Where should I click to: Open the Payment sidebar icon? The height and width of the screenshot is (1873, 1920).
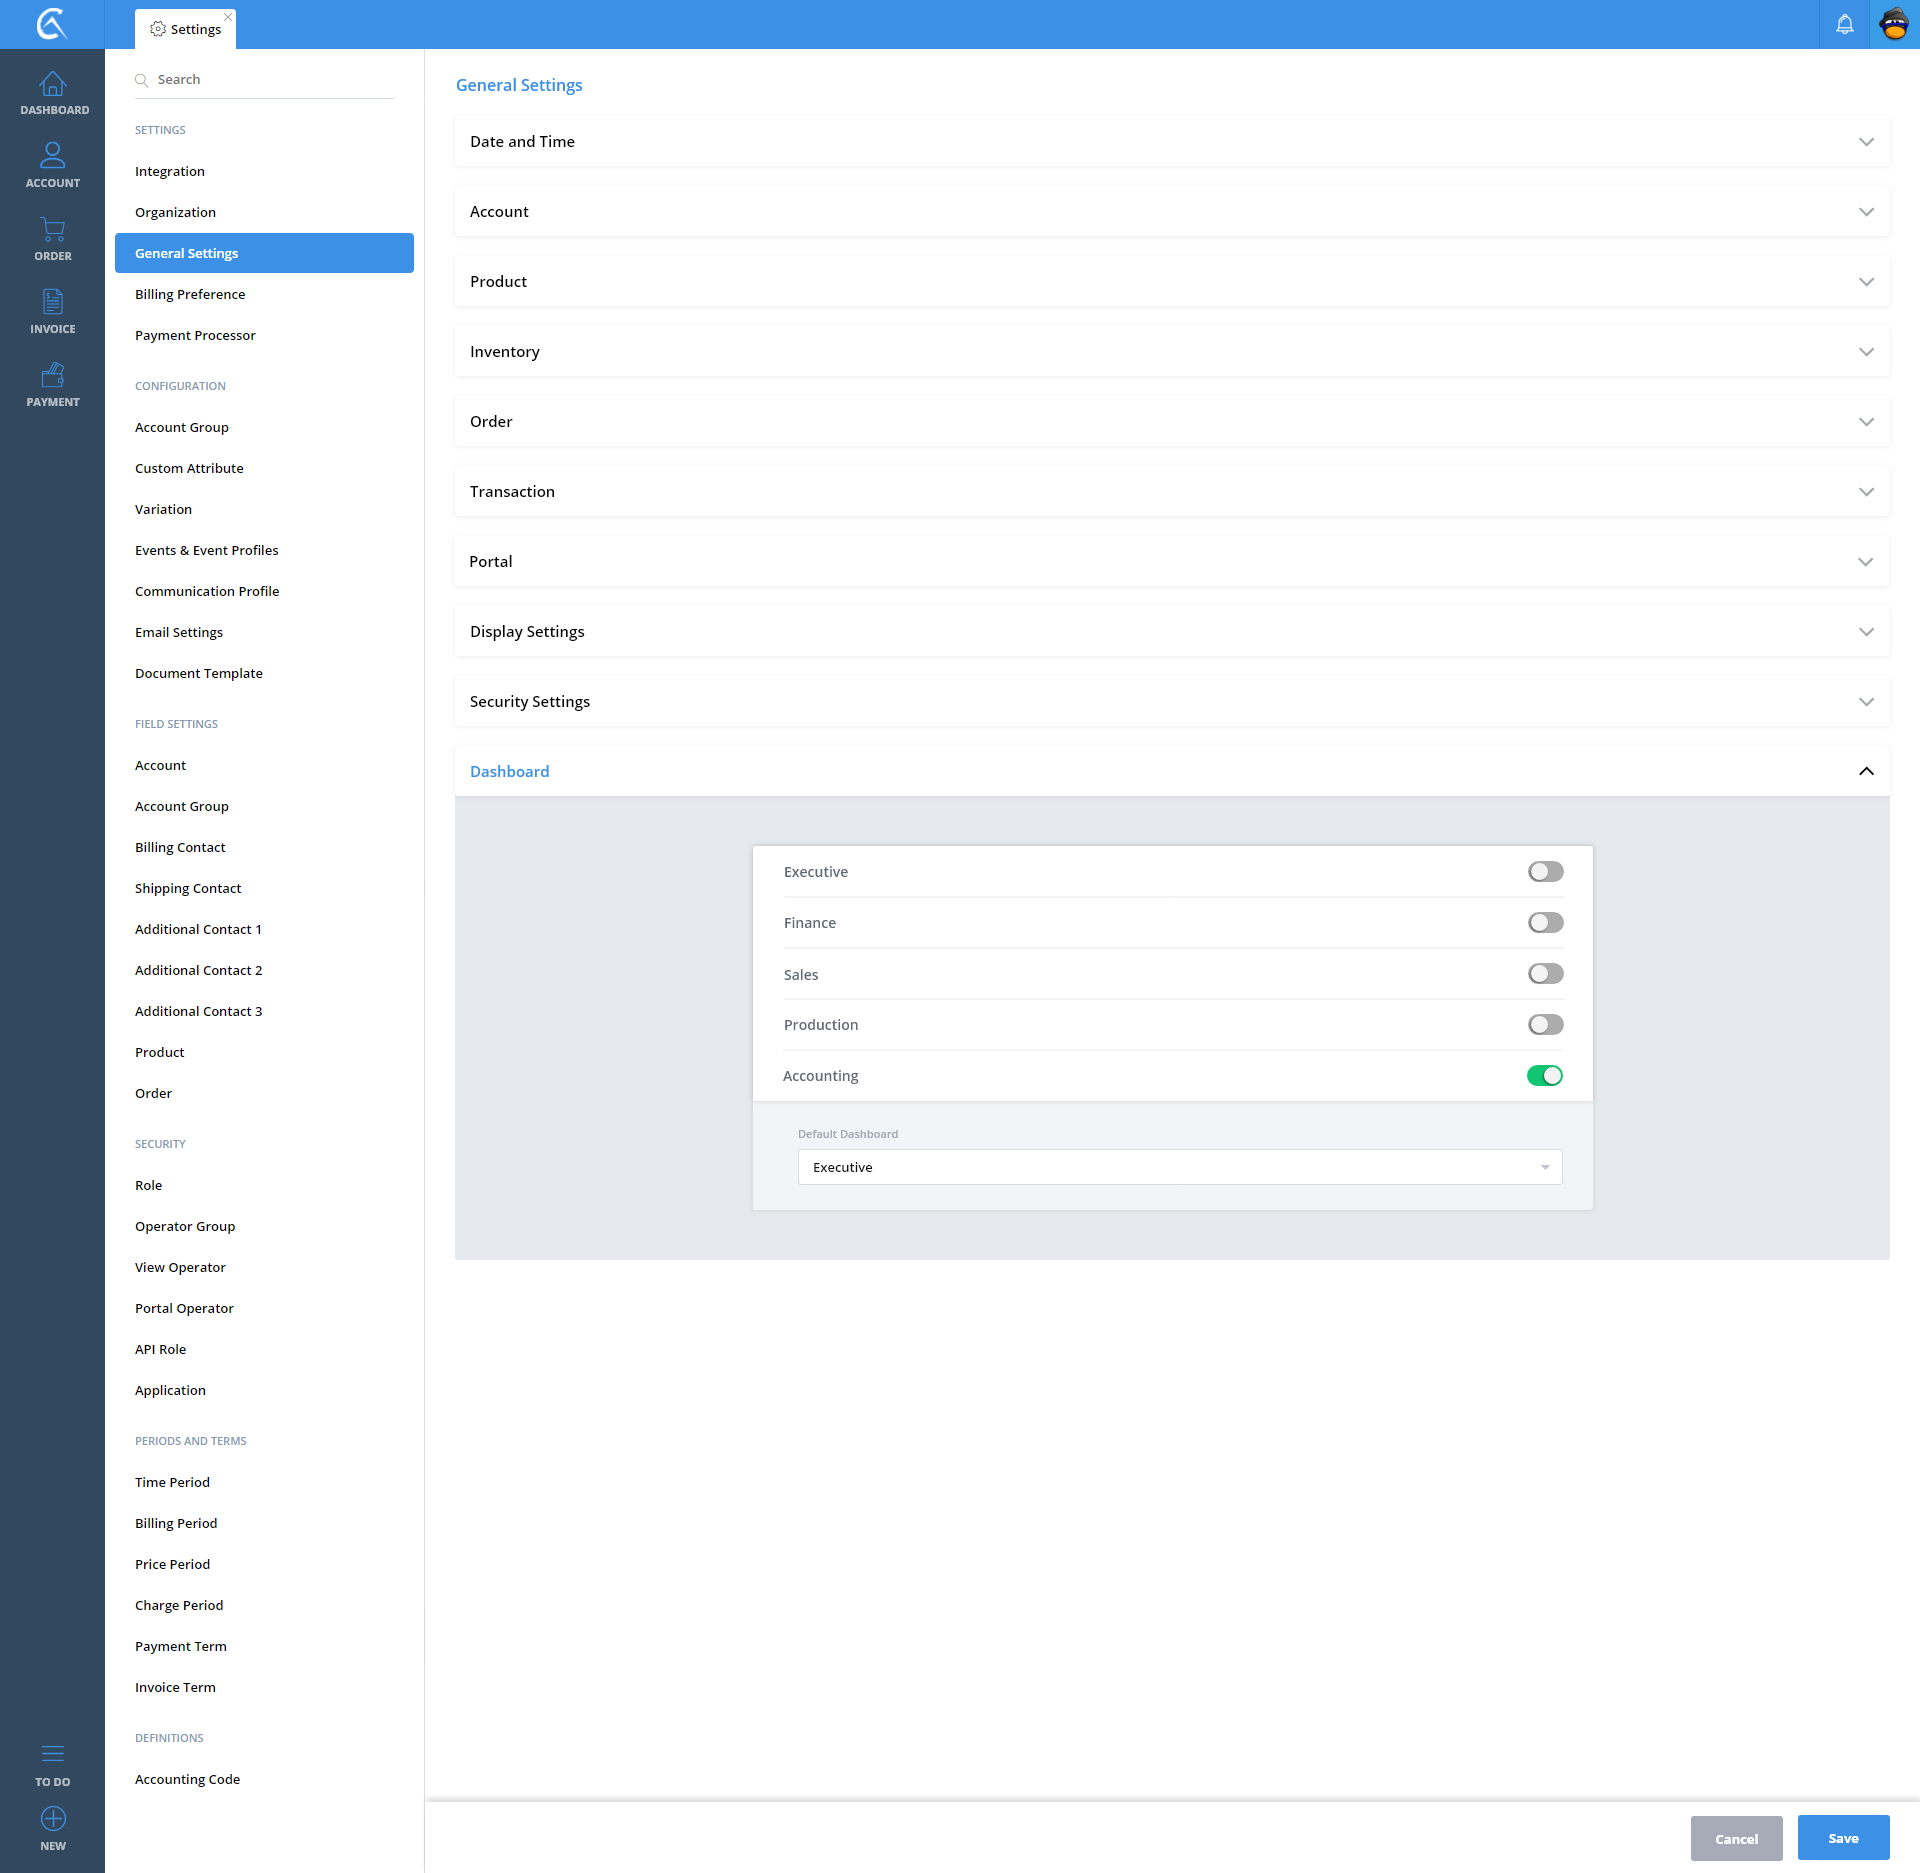[52, 376]
